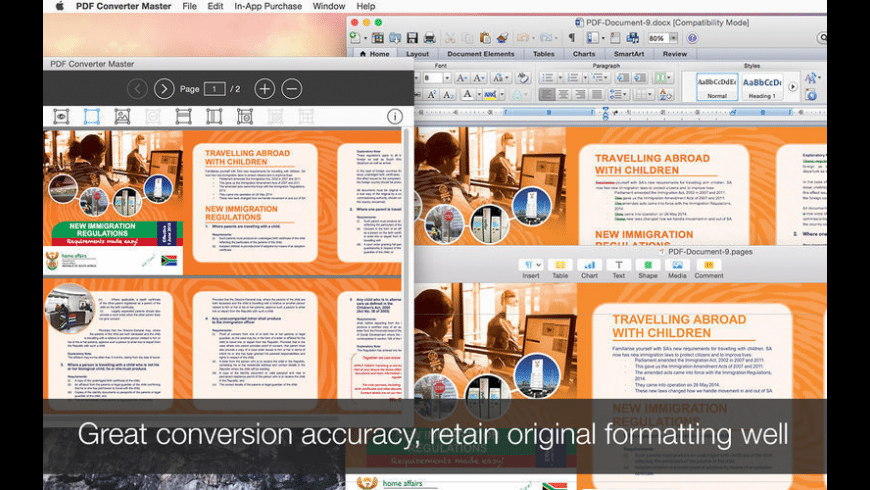Print the Word document

pyautogui.click(x=429, y=38)
